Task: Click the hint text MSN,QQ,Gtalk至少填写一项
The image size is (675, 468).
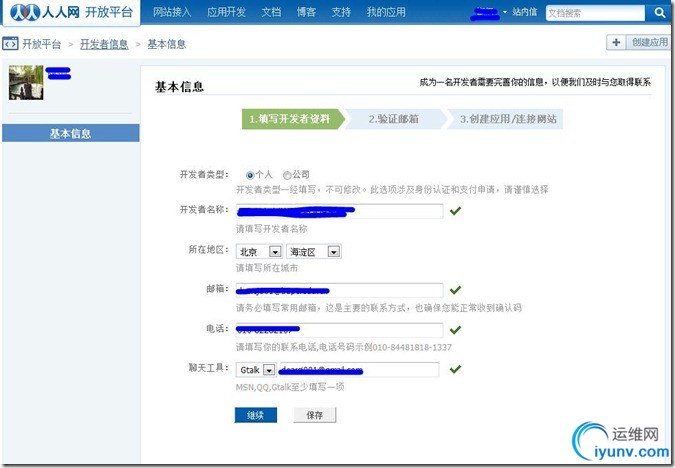Action: 290,387
